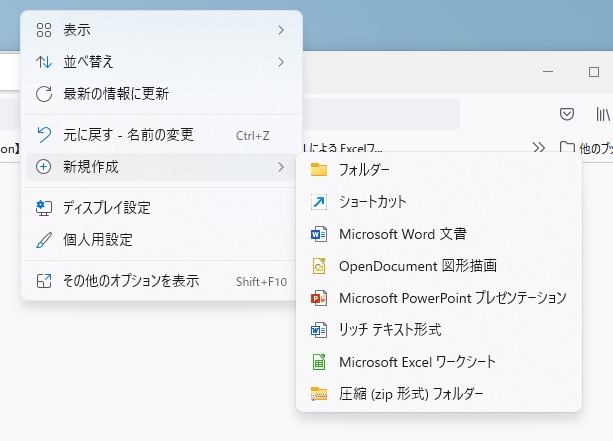The height and width of the screenshot is (441, 613).
Task: Choose 元に戻す - 名前の変更
Action: [x=161, y=135]
